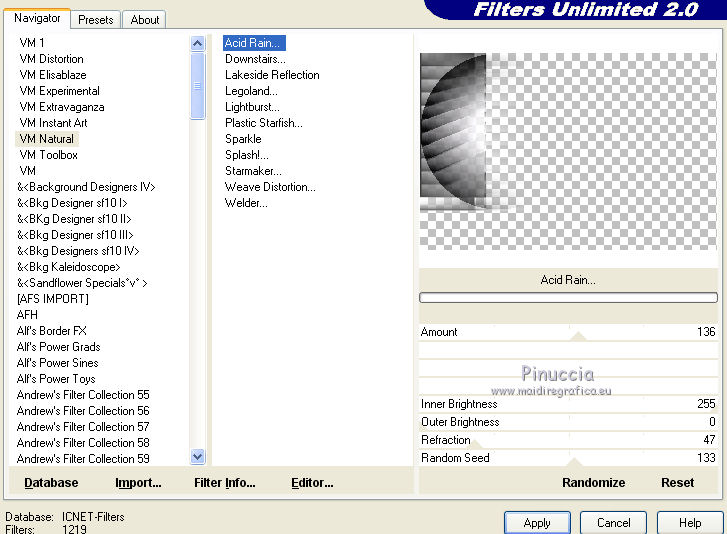727x534 pixels.
Task: Select the Acid Rain... filter
Action: click(254, 43)
